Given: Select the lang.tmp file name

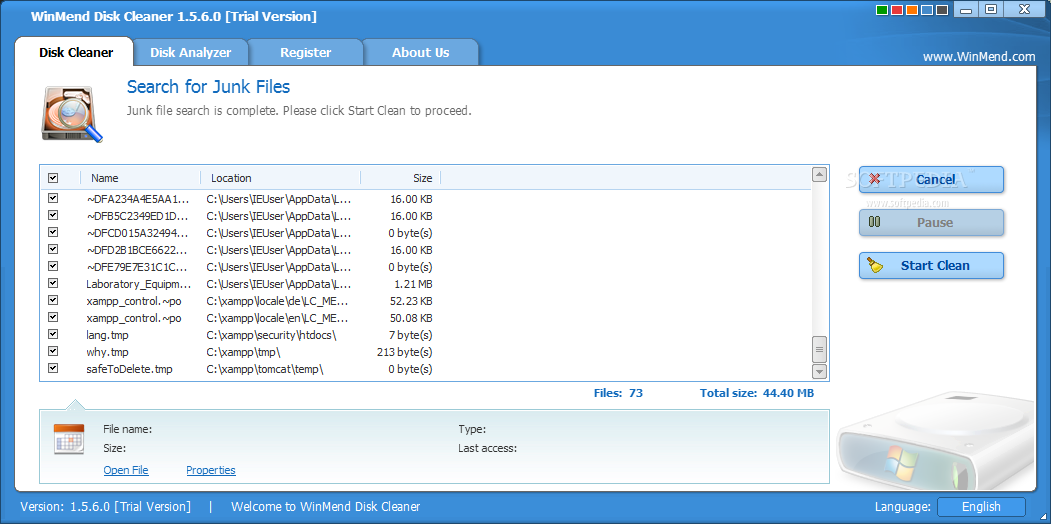Looking at the screenshot, I should click(x=107, y=335).
